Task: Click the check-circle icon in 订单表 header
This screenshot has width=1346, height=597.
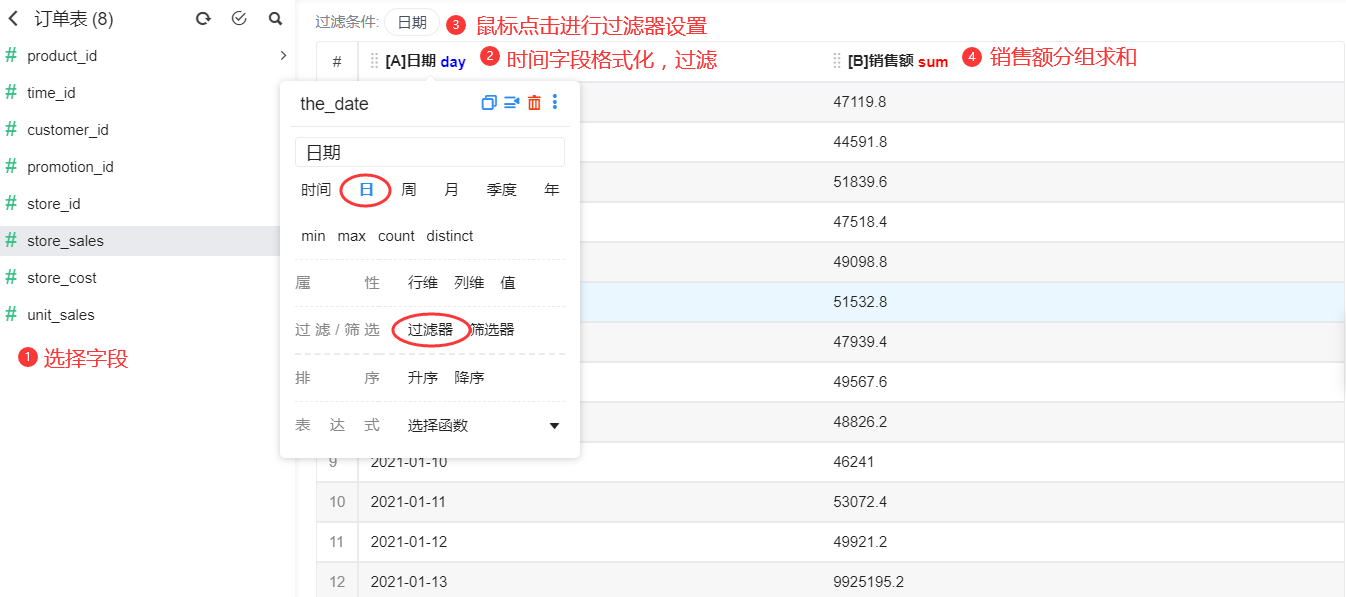Action: (239, 19)
